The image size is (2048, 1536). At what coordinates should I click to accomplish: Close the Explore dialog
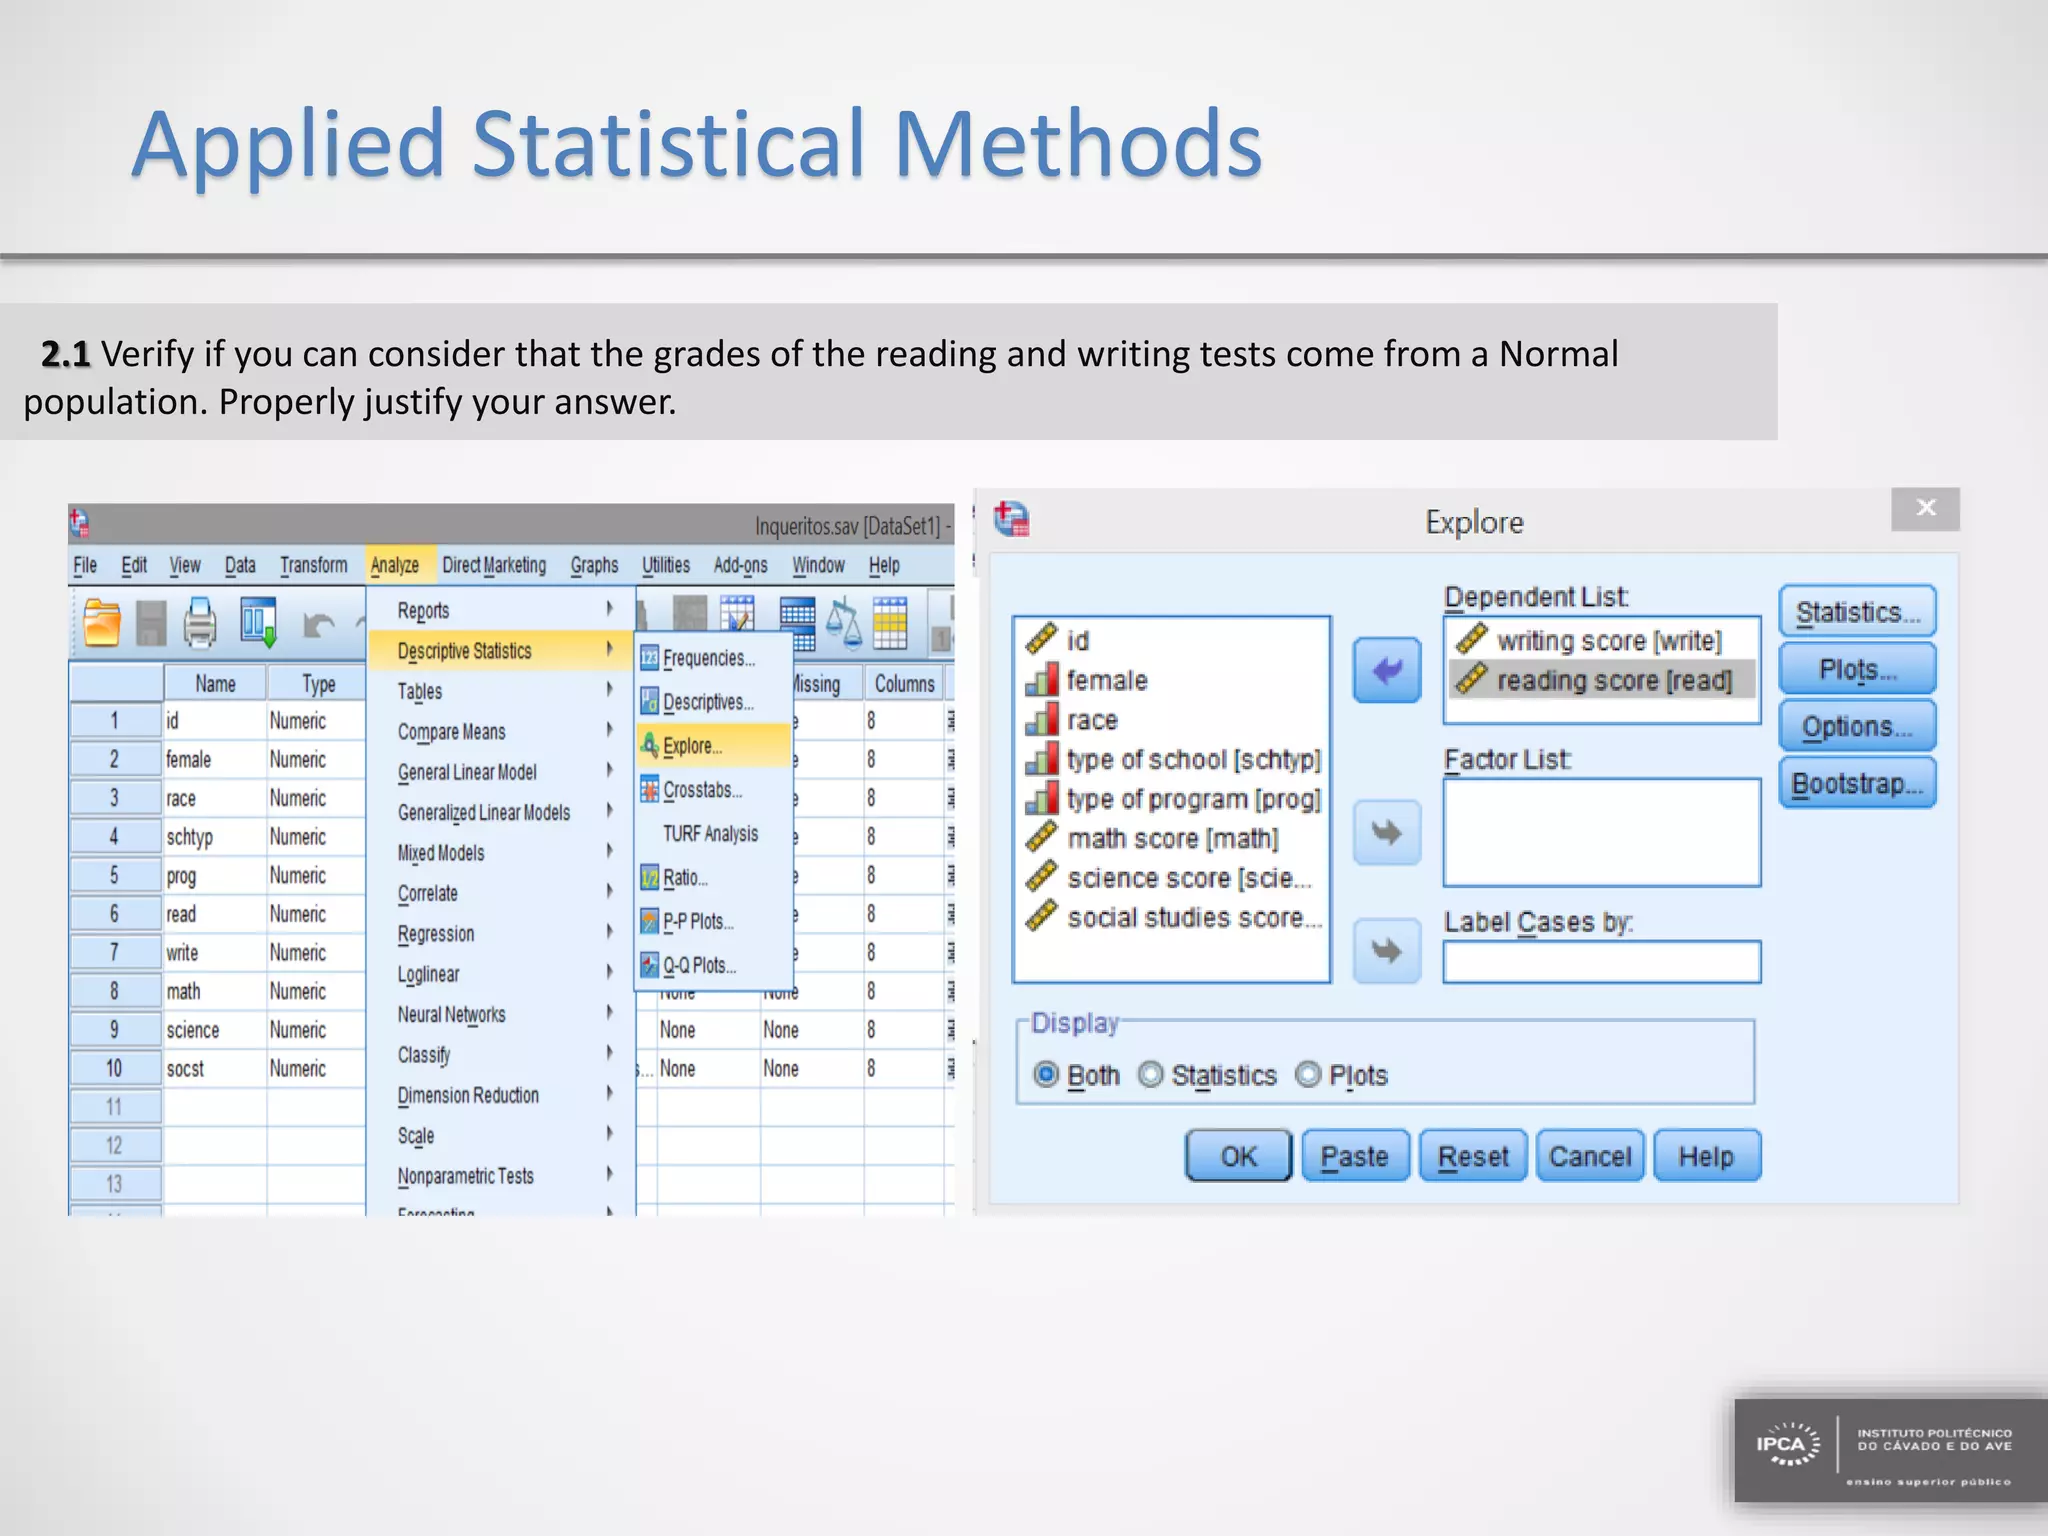(1925, 508)
